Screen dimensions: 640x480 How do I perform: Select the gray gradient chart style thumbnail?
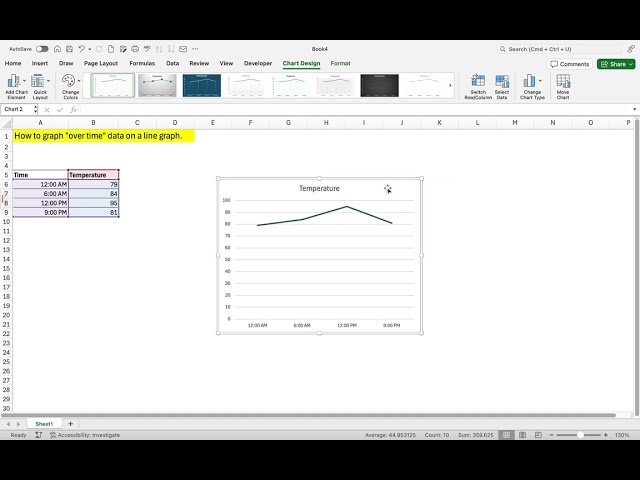click(x=157, y=85)
